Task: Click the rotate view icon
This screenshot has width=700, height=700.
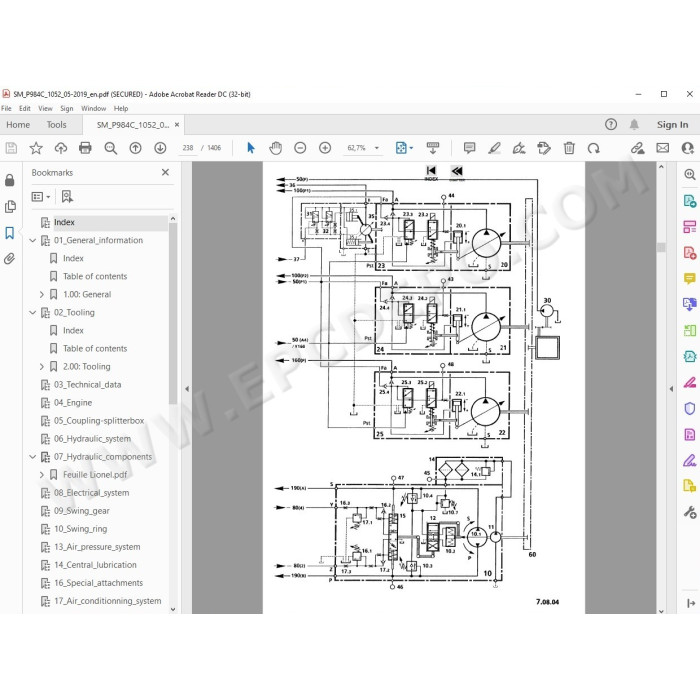Action: point(593,148)
